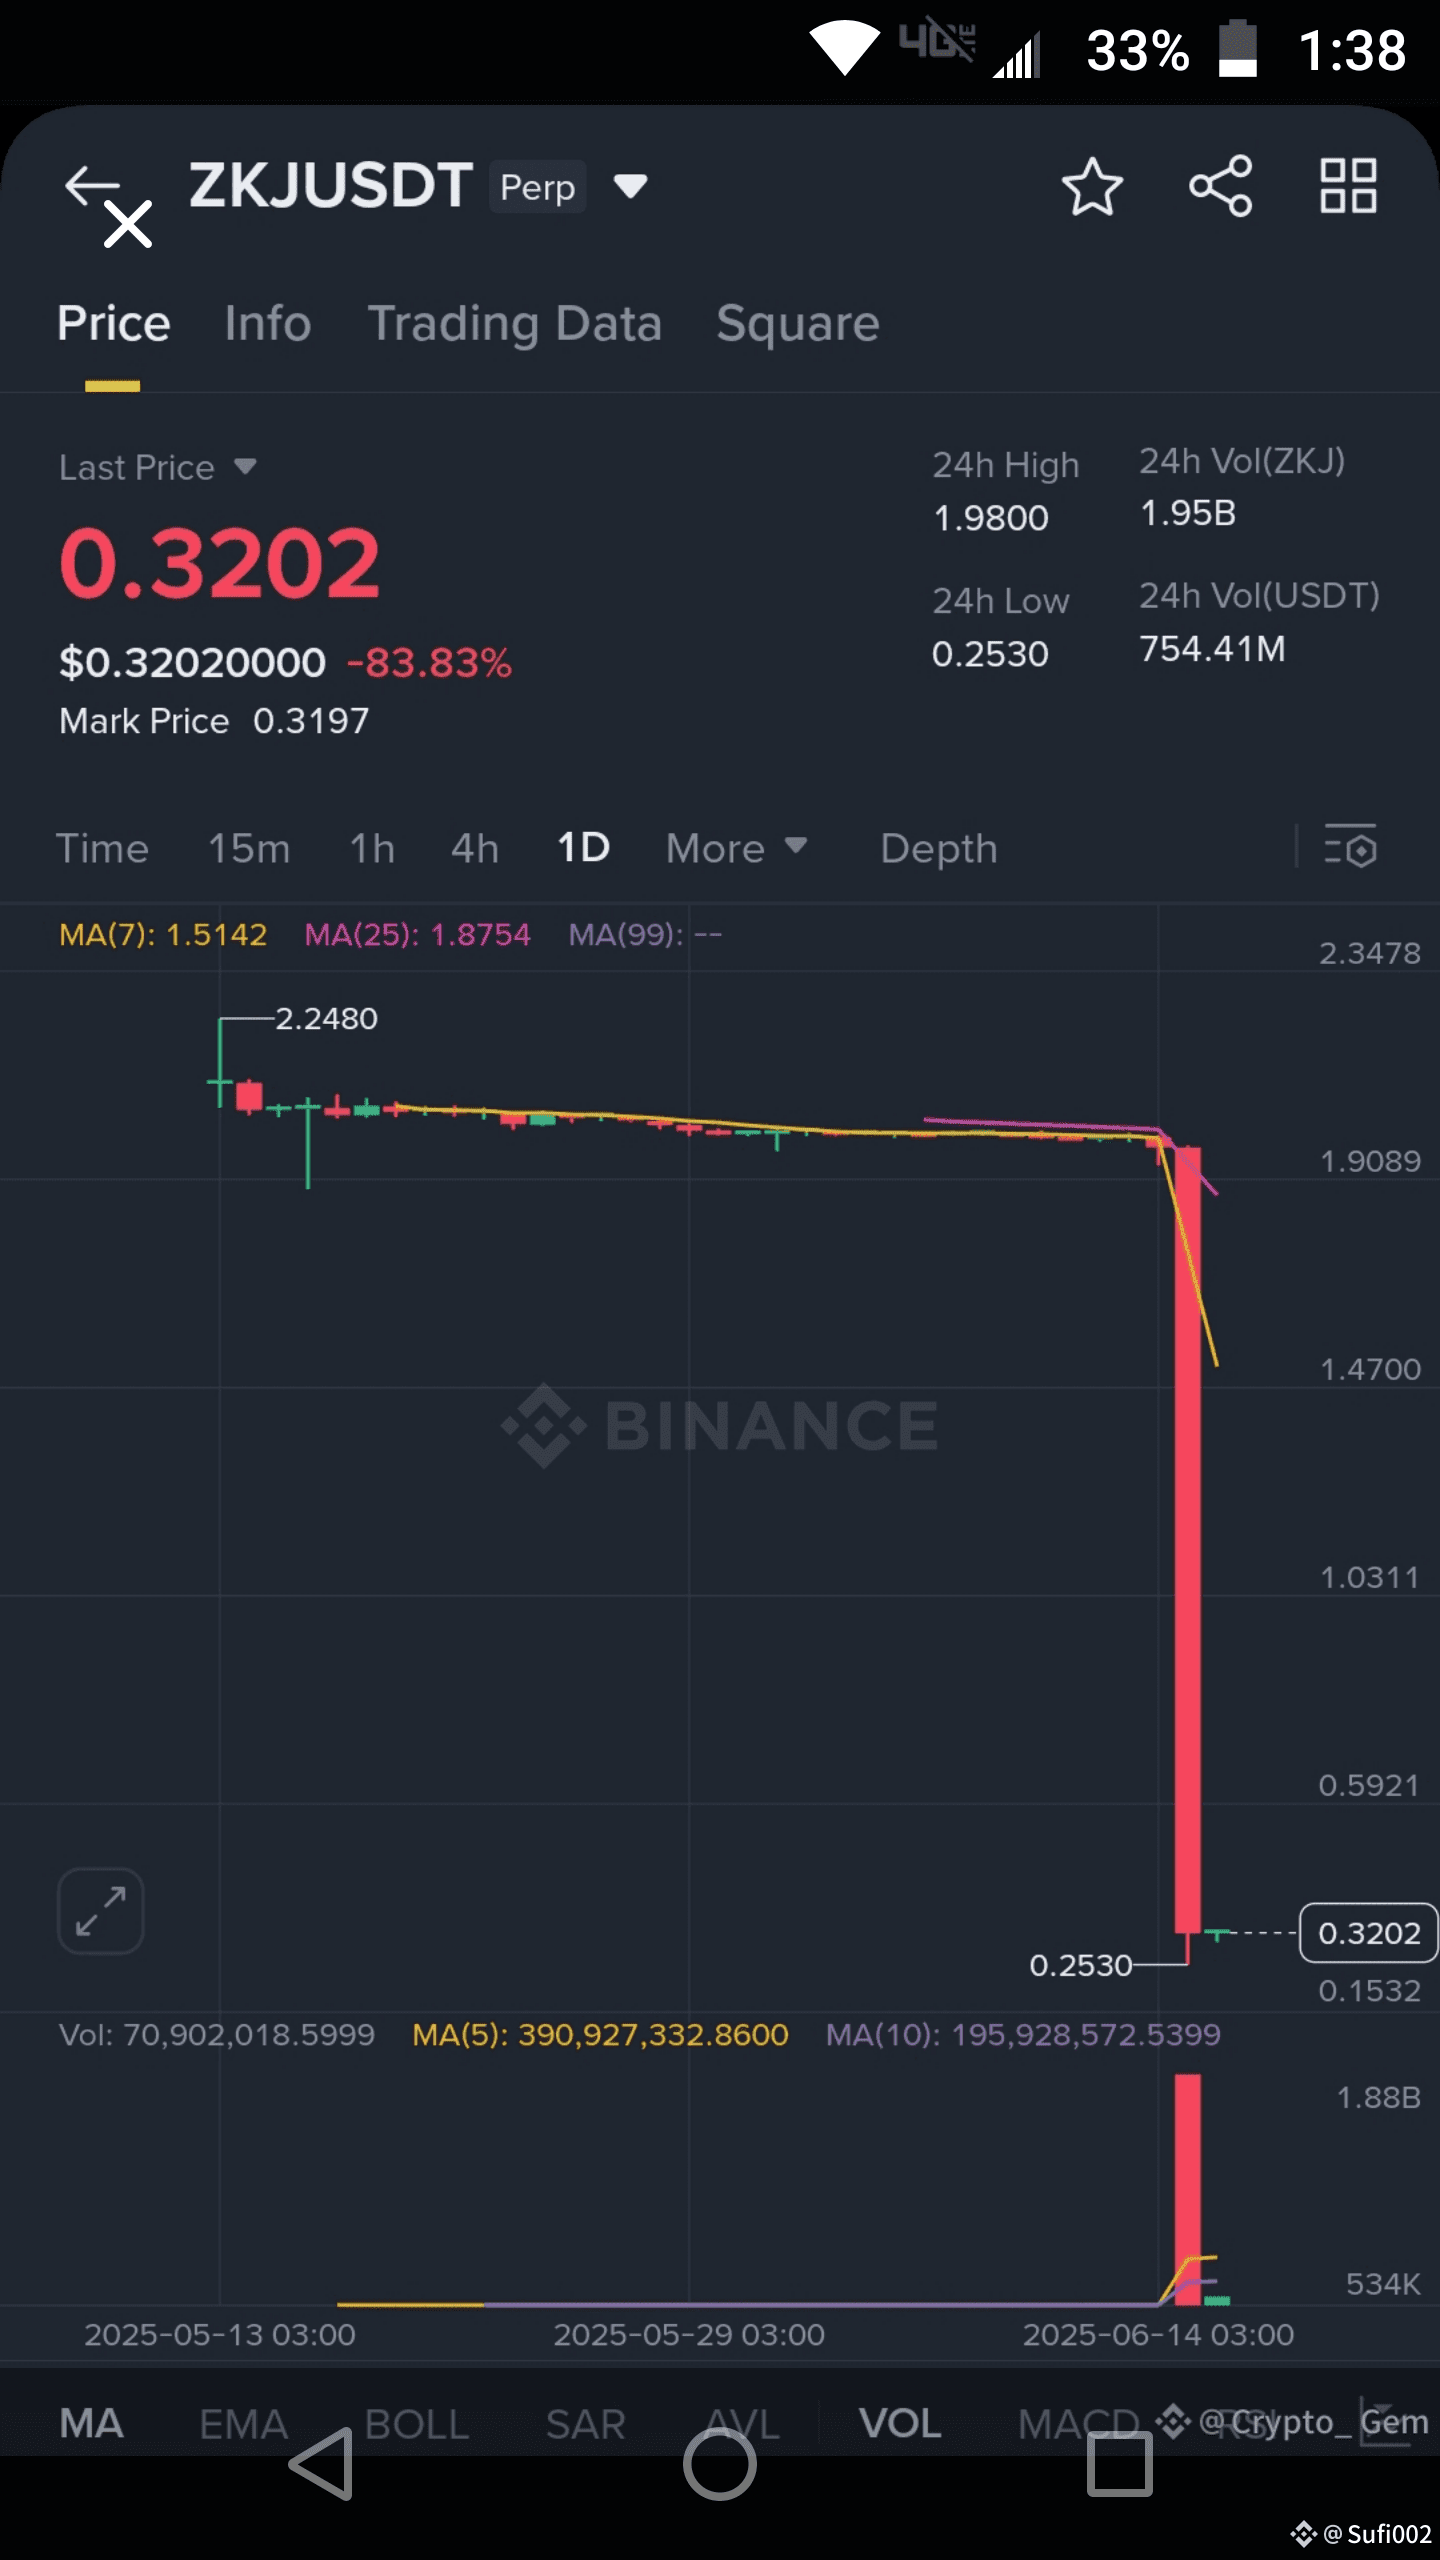Expand the Perp contract dropdown arrow
This screenshot has width=1440, height=2560.
point(631,186)
